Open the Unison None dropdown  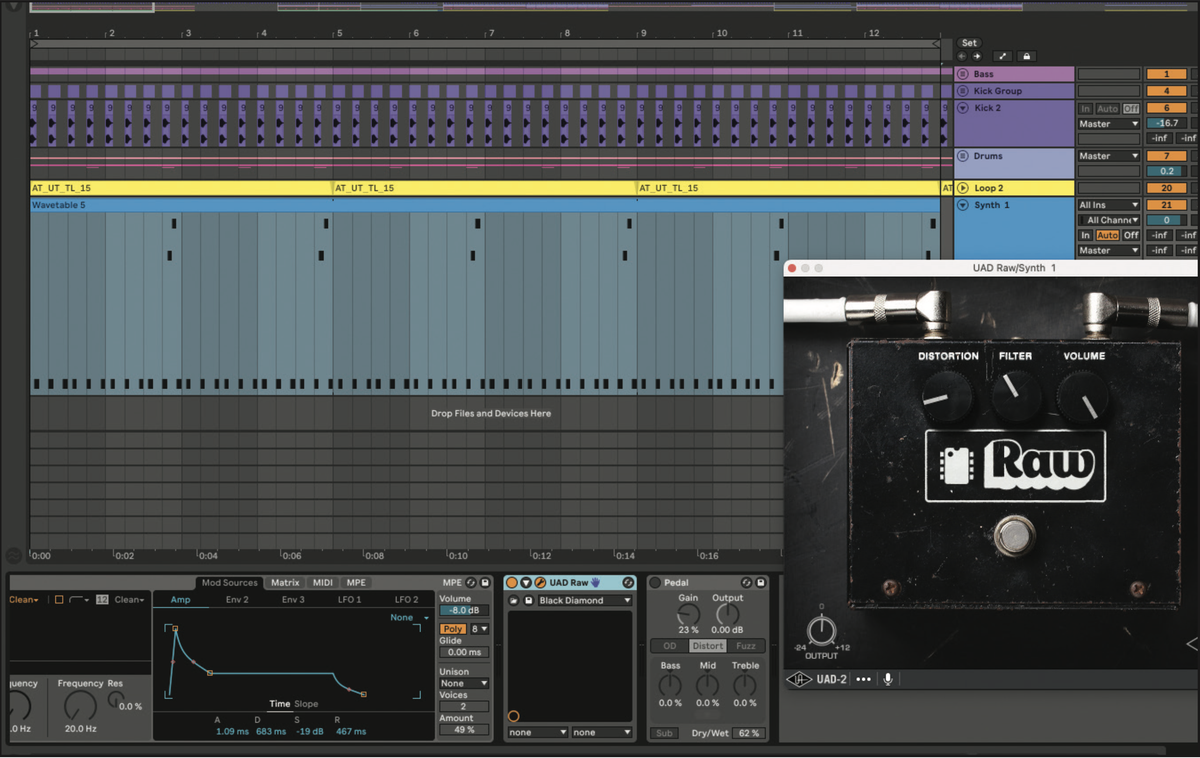pos(464,684)
